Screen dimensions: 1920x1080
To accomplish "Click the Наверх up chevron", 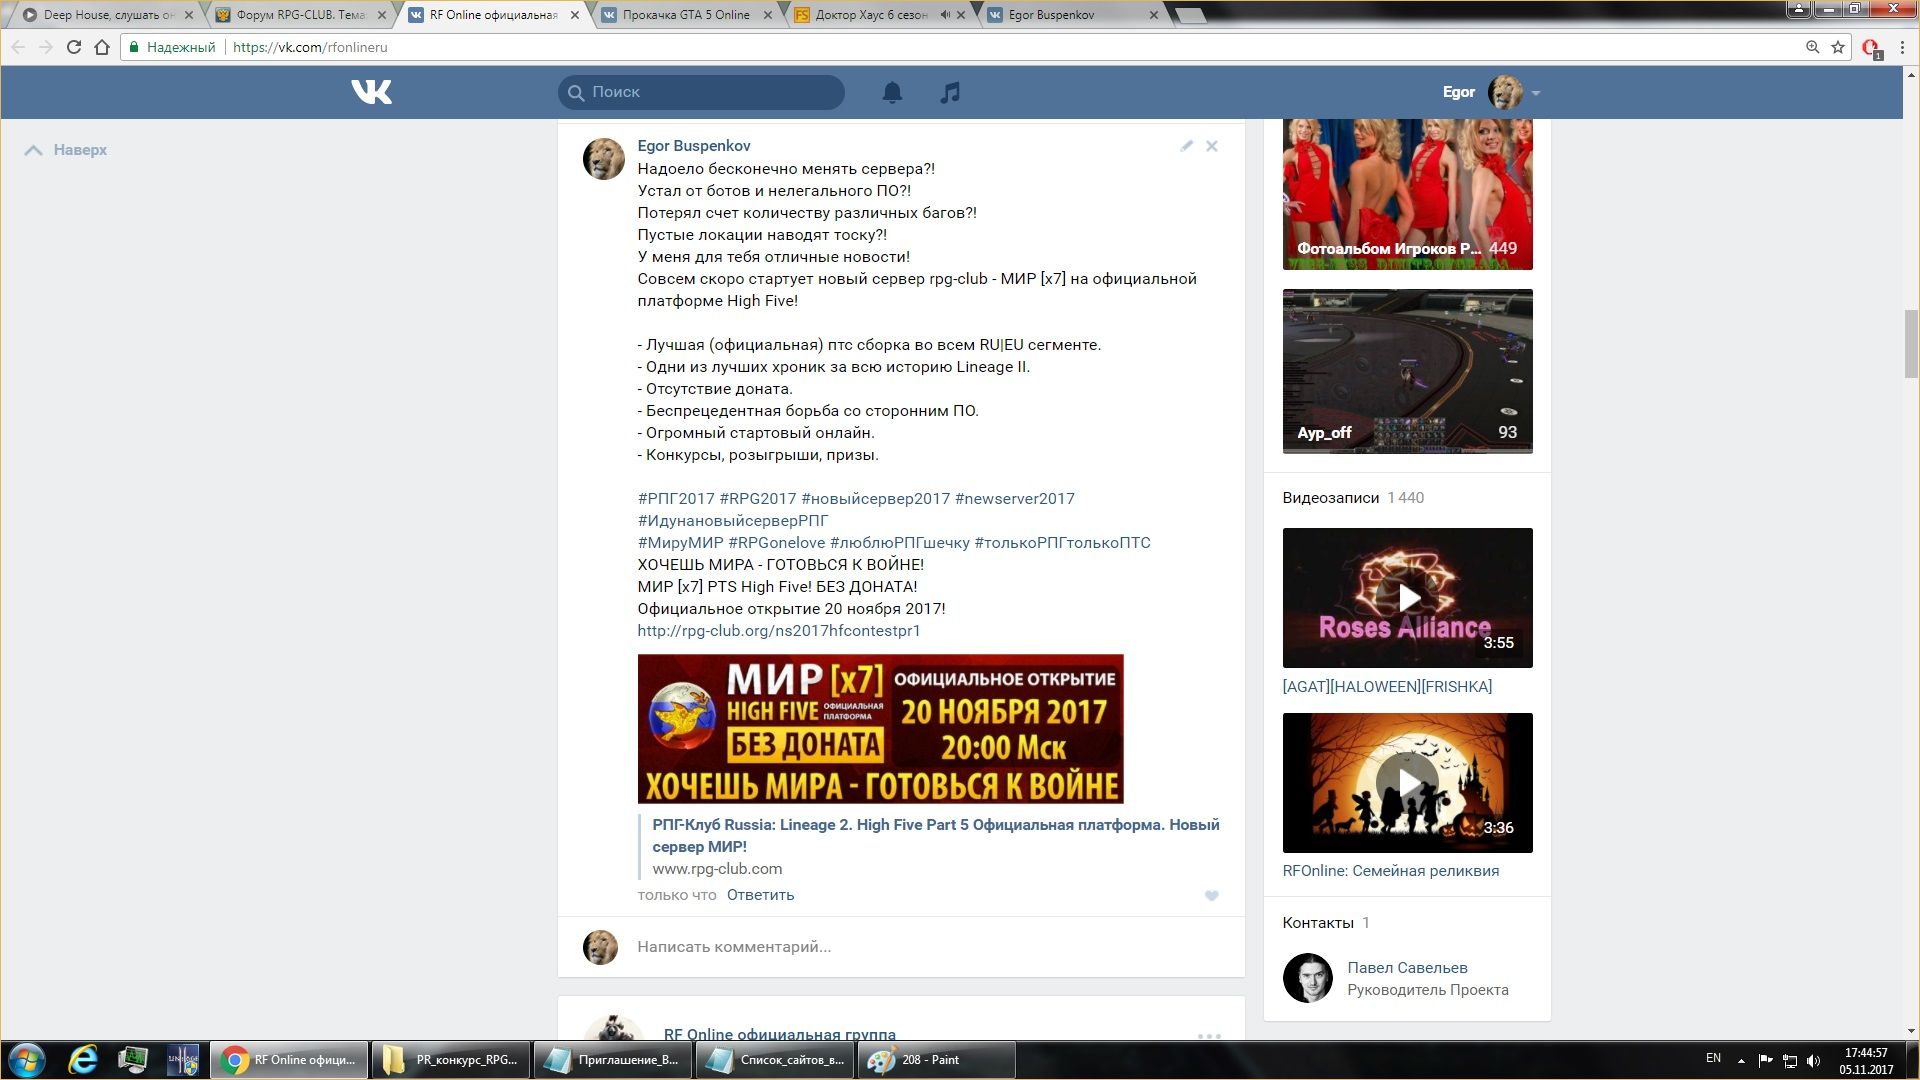I will (x=34, y=150).
